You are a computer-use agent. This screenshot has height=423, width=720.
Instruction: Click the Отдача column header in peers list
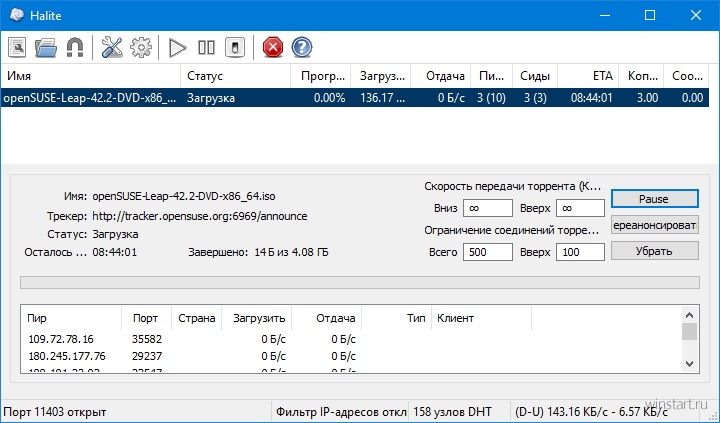[326, 318]
